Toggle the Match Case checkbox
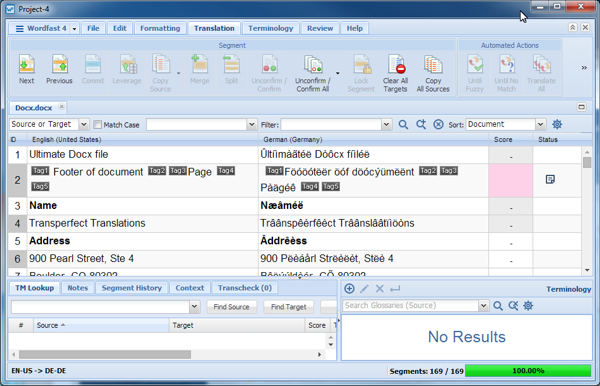600x386 pixels. (98, 125)
